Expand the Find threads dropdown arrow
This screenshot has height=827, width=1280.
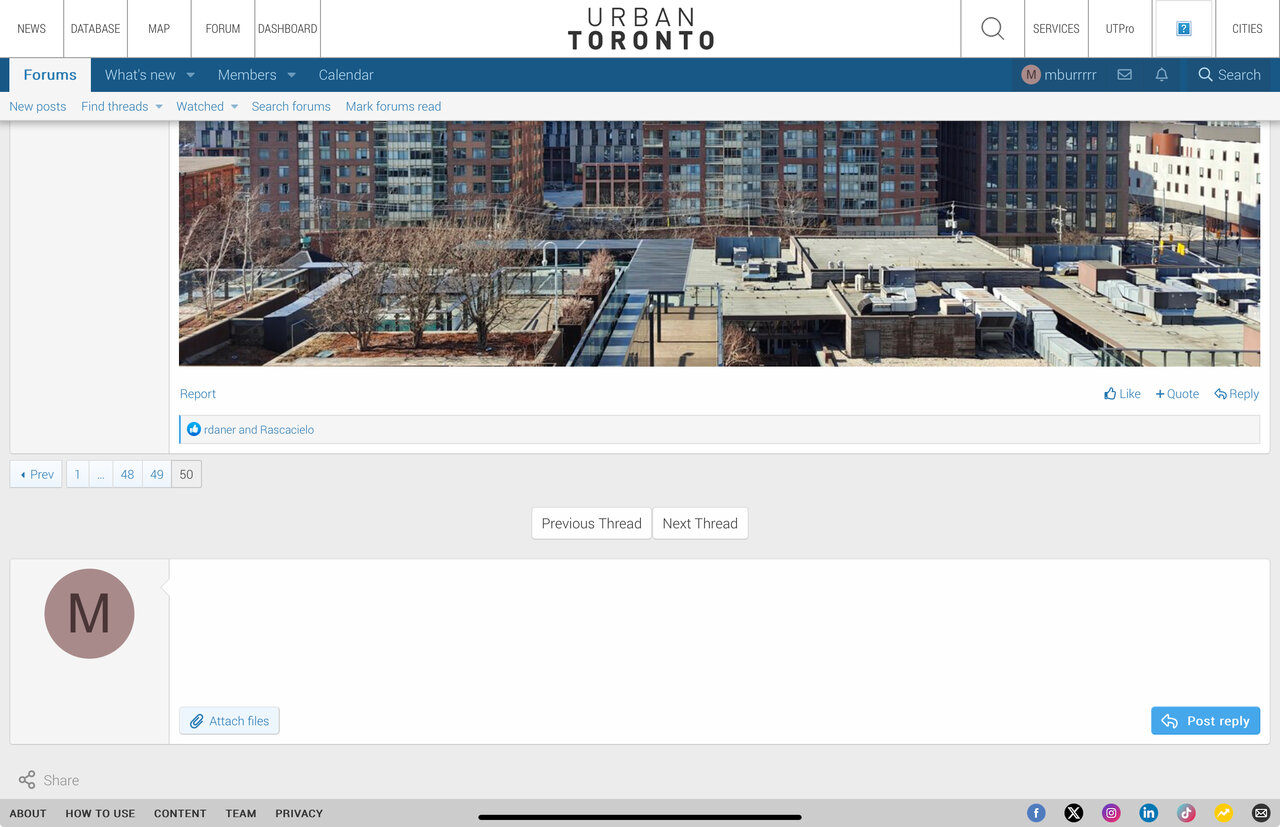point(158,107)
